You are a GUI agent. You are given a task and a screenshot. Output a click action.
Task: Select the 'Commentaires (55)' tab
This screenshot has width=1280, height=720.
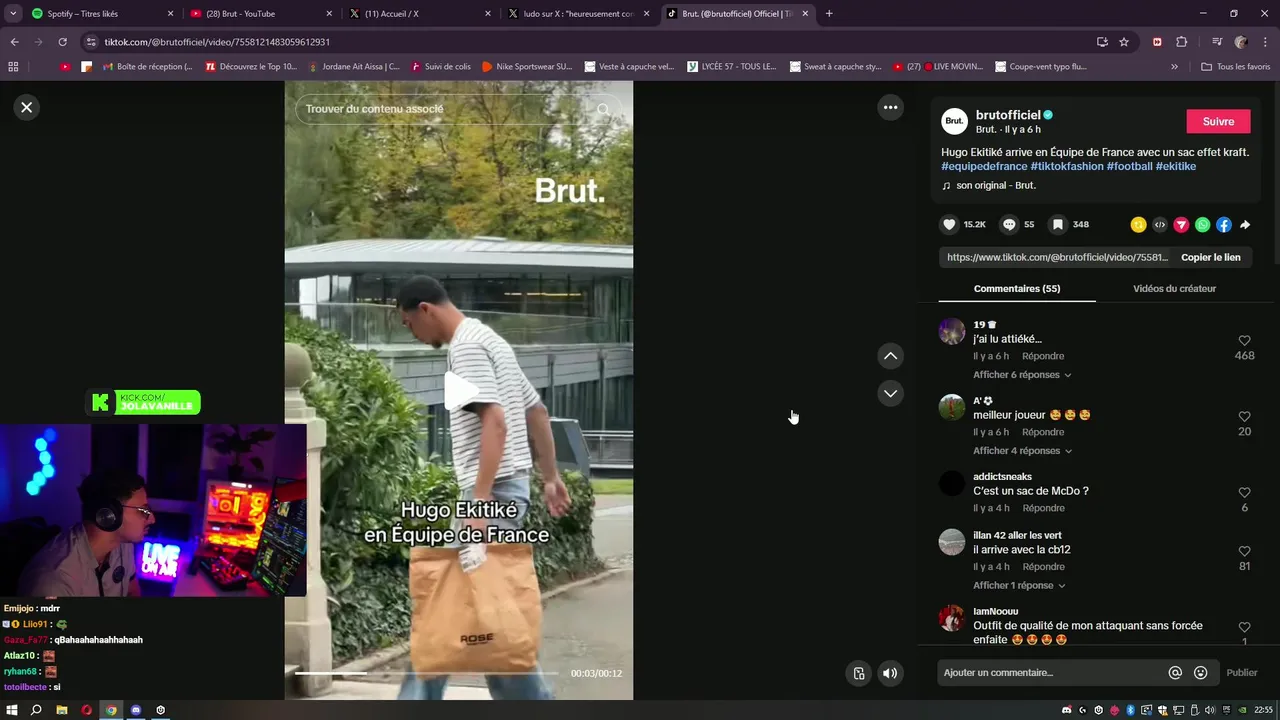click(x=1017, y=288)
